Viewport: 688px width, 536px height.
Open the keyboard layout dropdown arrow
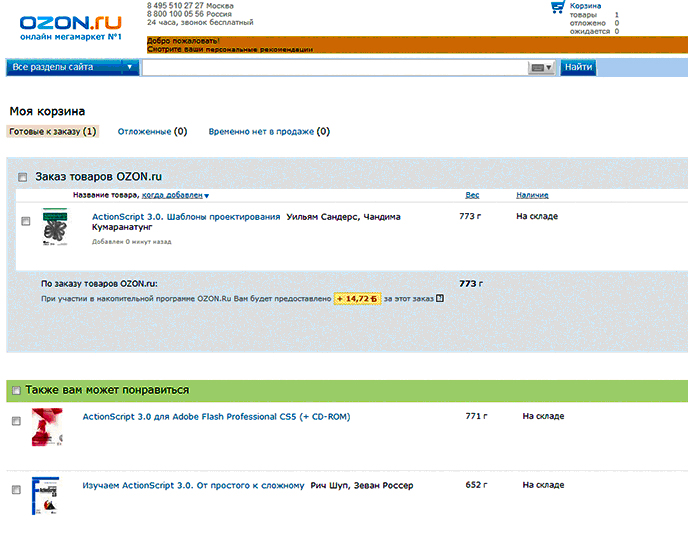(549, 68)
